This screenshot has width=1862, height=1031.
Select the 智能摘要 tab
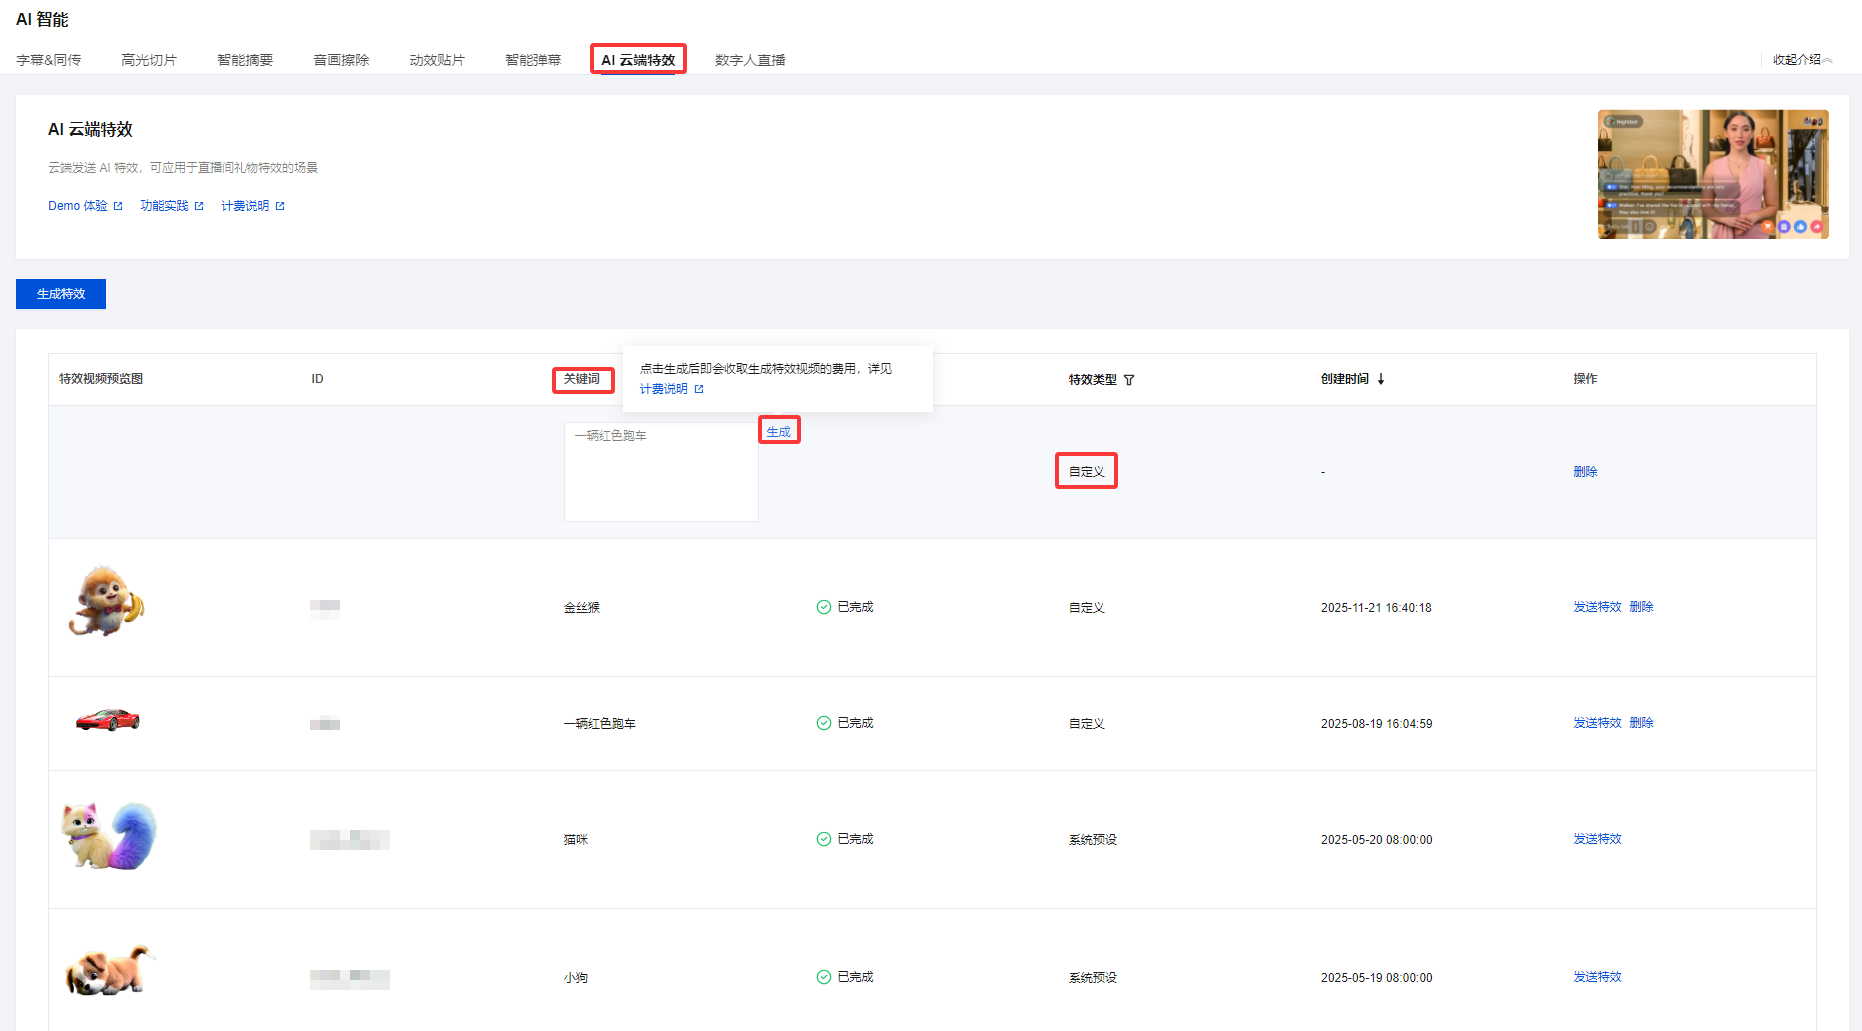[245, 60]
